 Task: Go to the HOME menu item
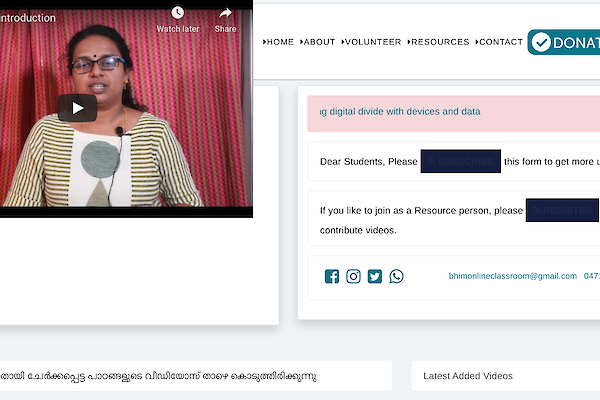[279, 42]
